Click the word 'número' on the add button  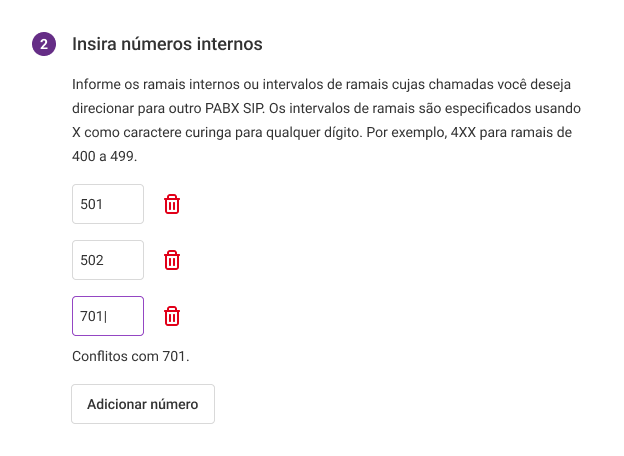[x=172, y=404]
